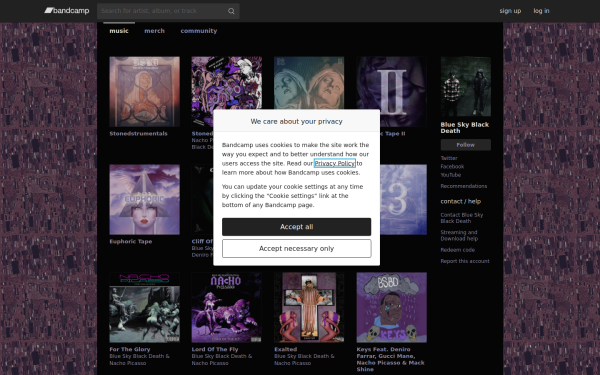Open the log in link
Viewport: 600px width, 375px height.
pyautogui.click(x=541, y=11)
